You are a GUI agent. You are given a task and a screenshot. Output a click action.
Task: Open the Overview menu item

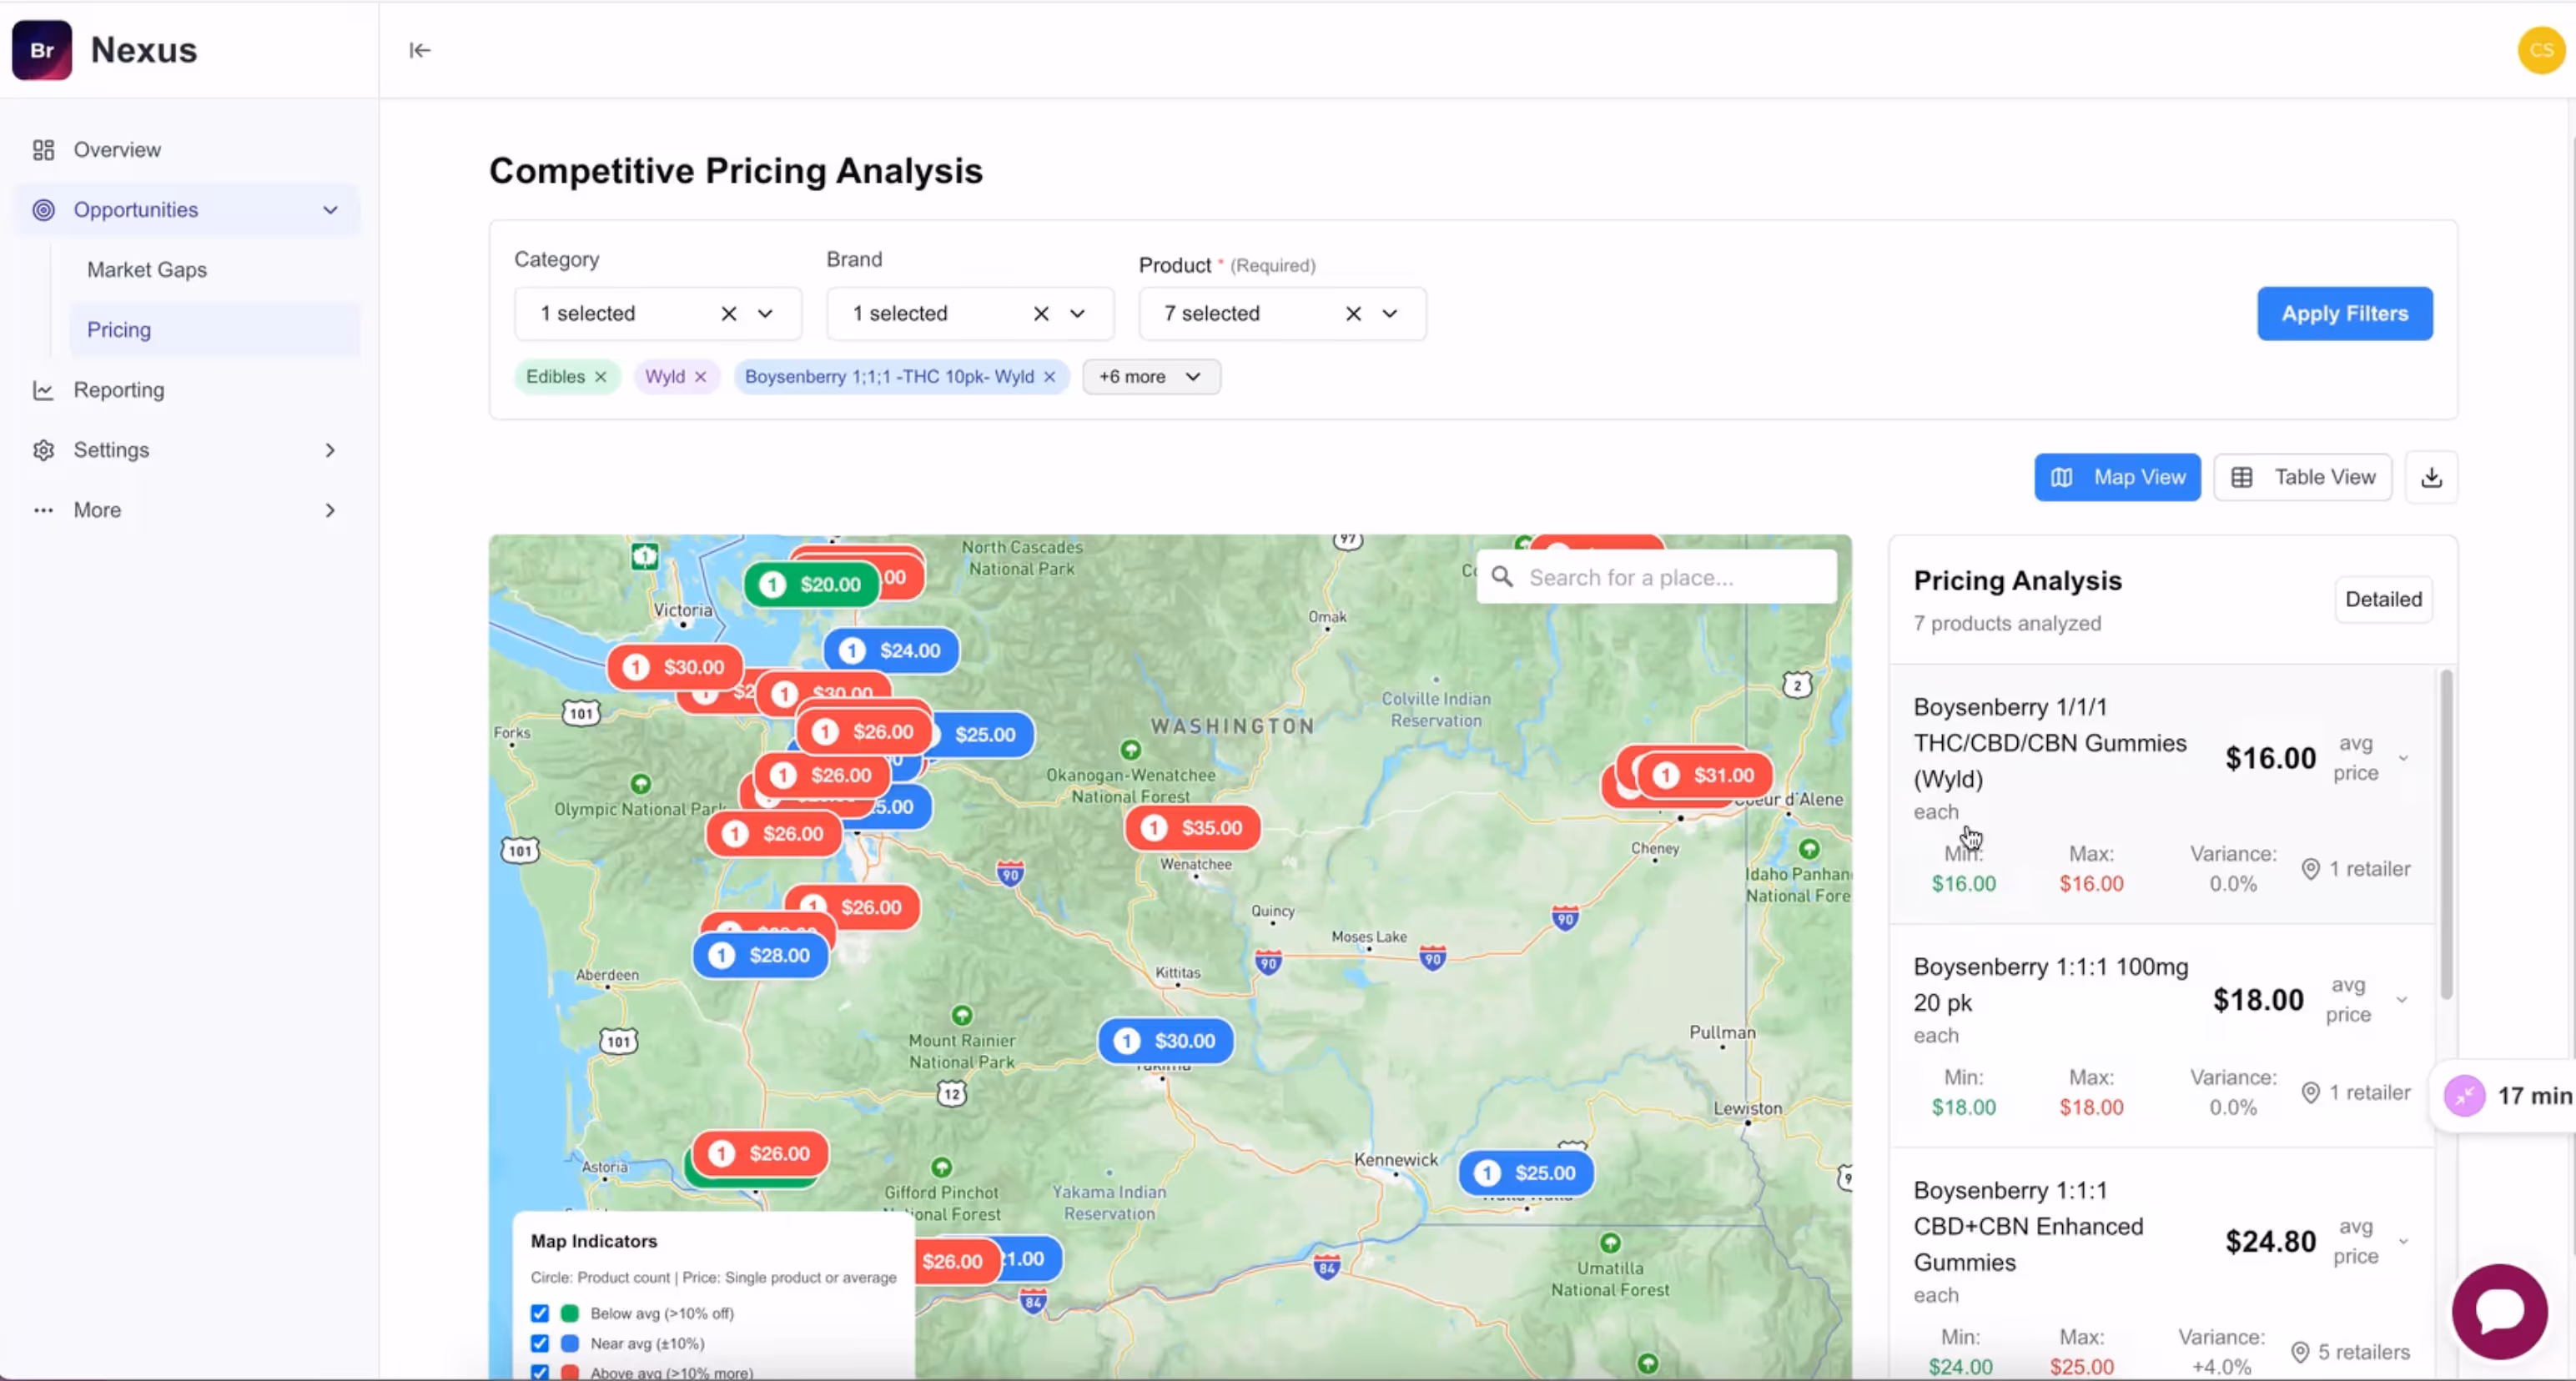pos(187,150)
